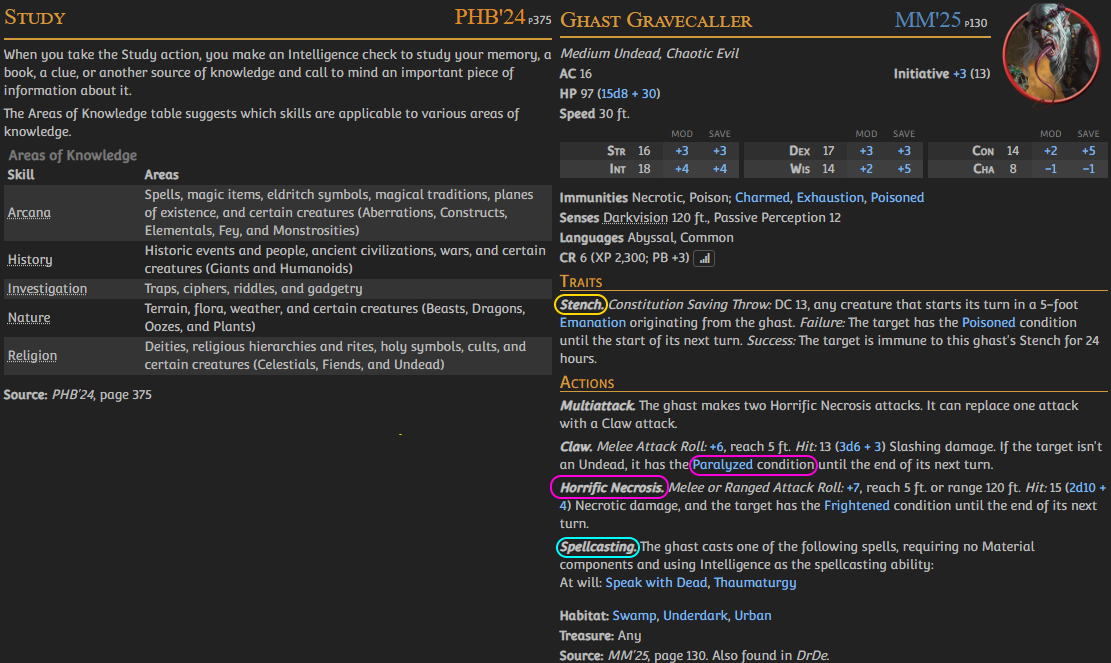
Task: Roll the Strength modifier +3
Action: coord(682,151)
